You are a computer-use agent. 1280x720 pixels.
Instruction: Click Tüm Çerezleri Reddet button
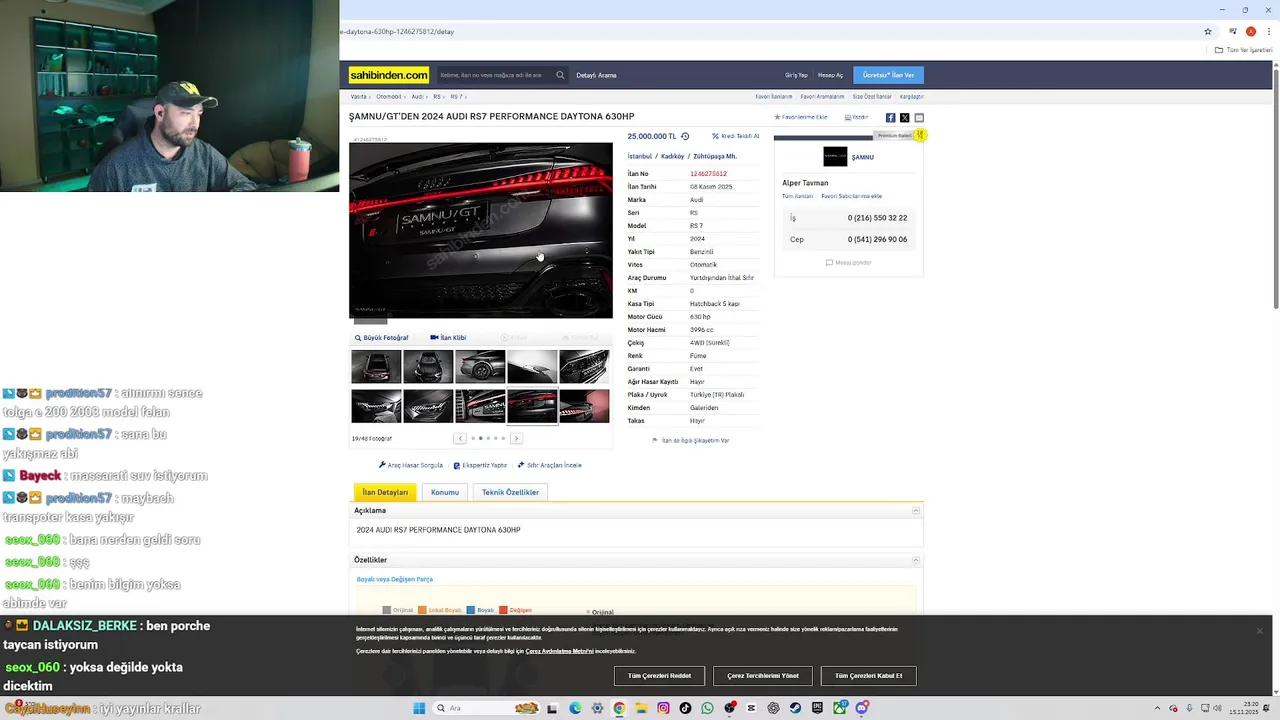660,676
